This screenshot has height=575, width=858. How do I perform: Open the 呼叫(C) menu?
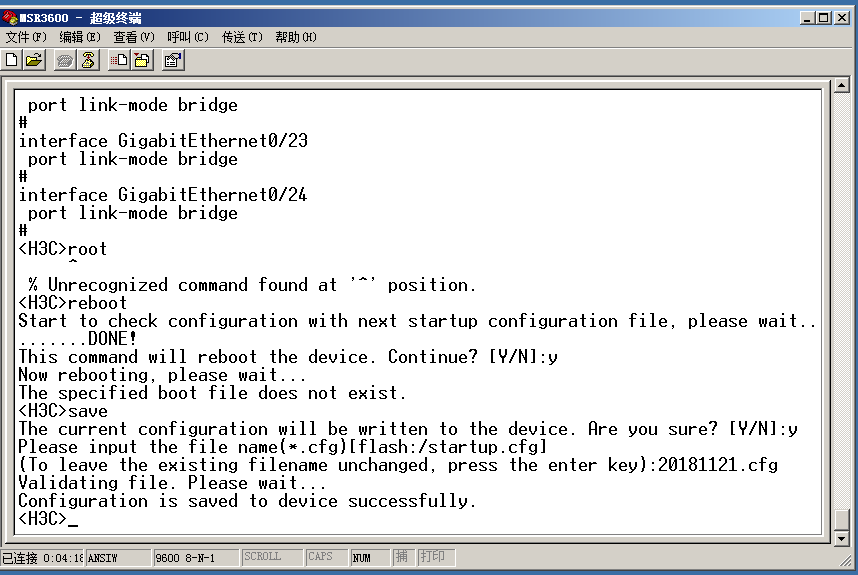[188, 37]
